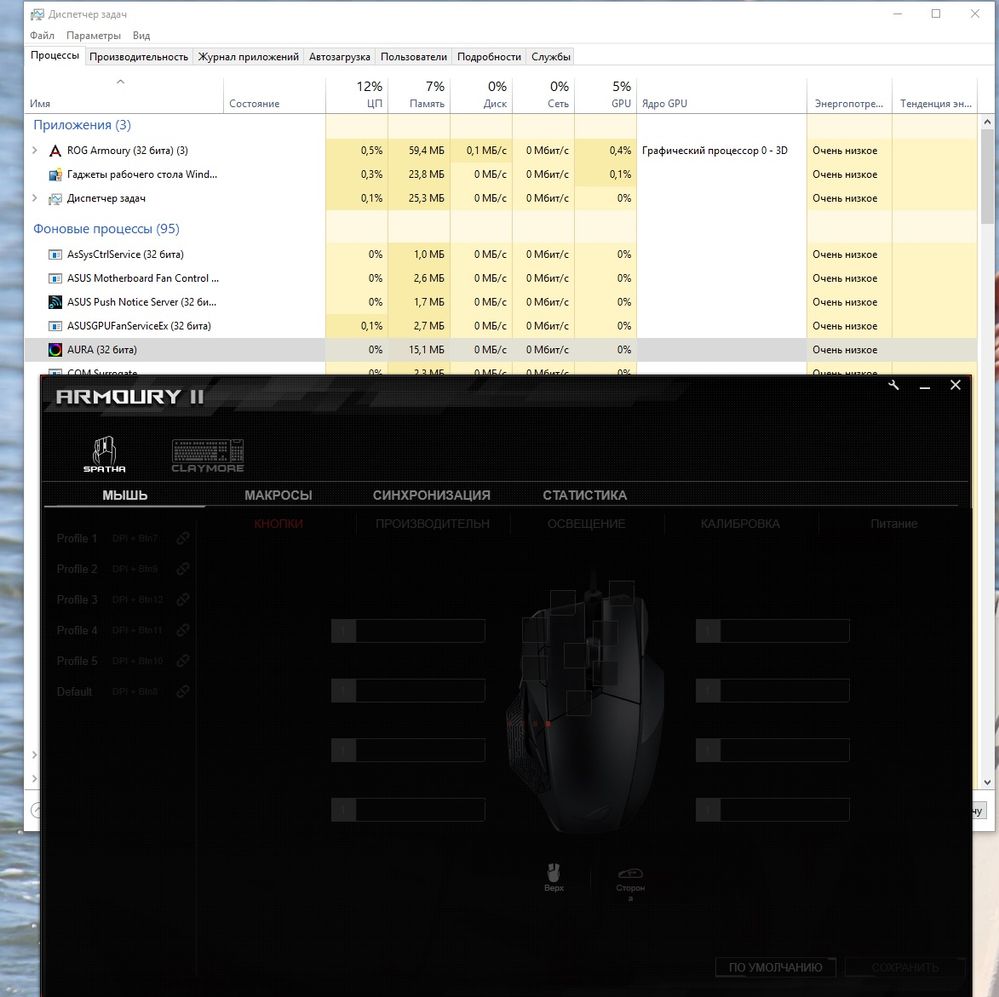The image size is (999, 997).
Task: Open the Параметры menu
Action: tap(94, 36)
